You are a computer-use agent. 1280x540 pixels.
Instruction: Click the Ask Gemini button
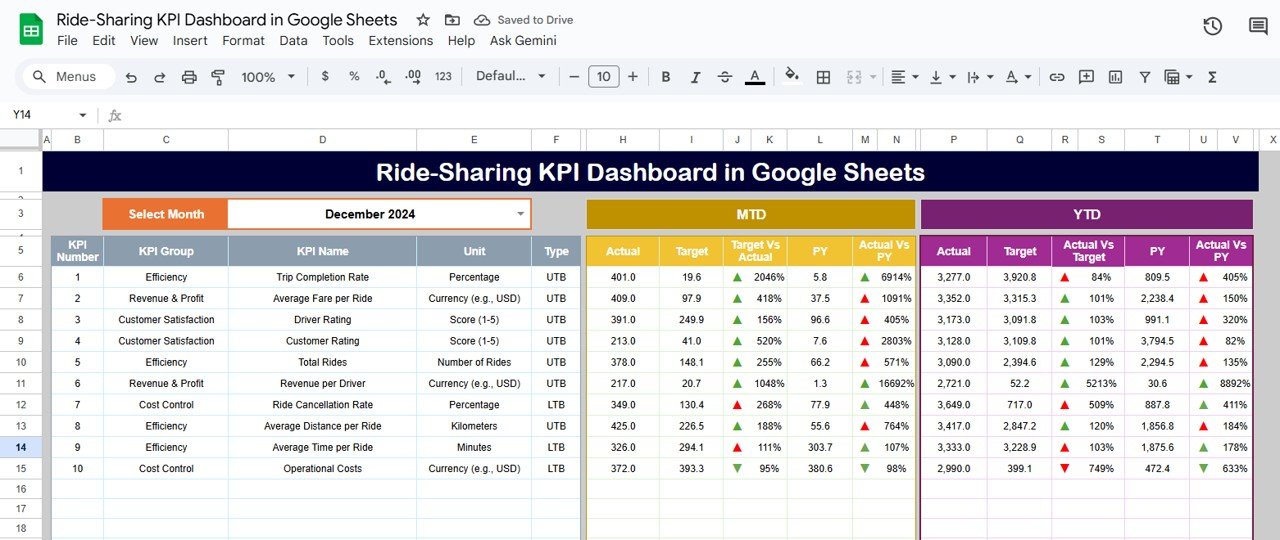coord(523,41)
